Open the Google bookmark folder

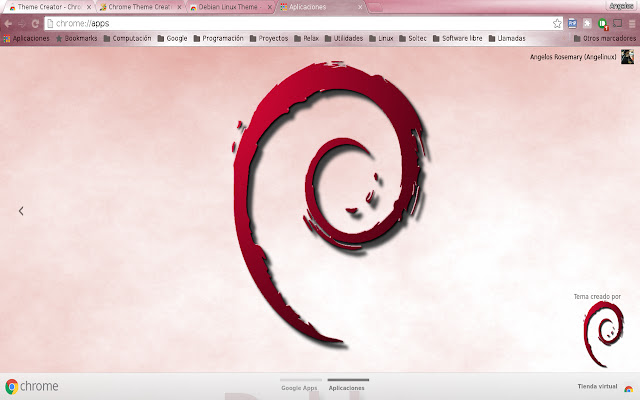click(172, 38)
